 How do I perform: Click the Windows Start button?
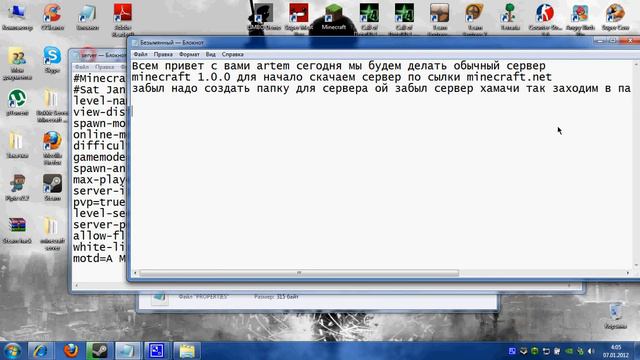tap(12, 351)
